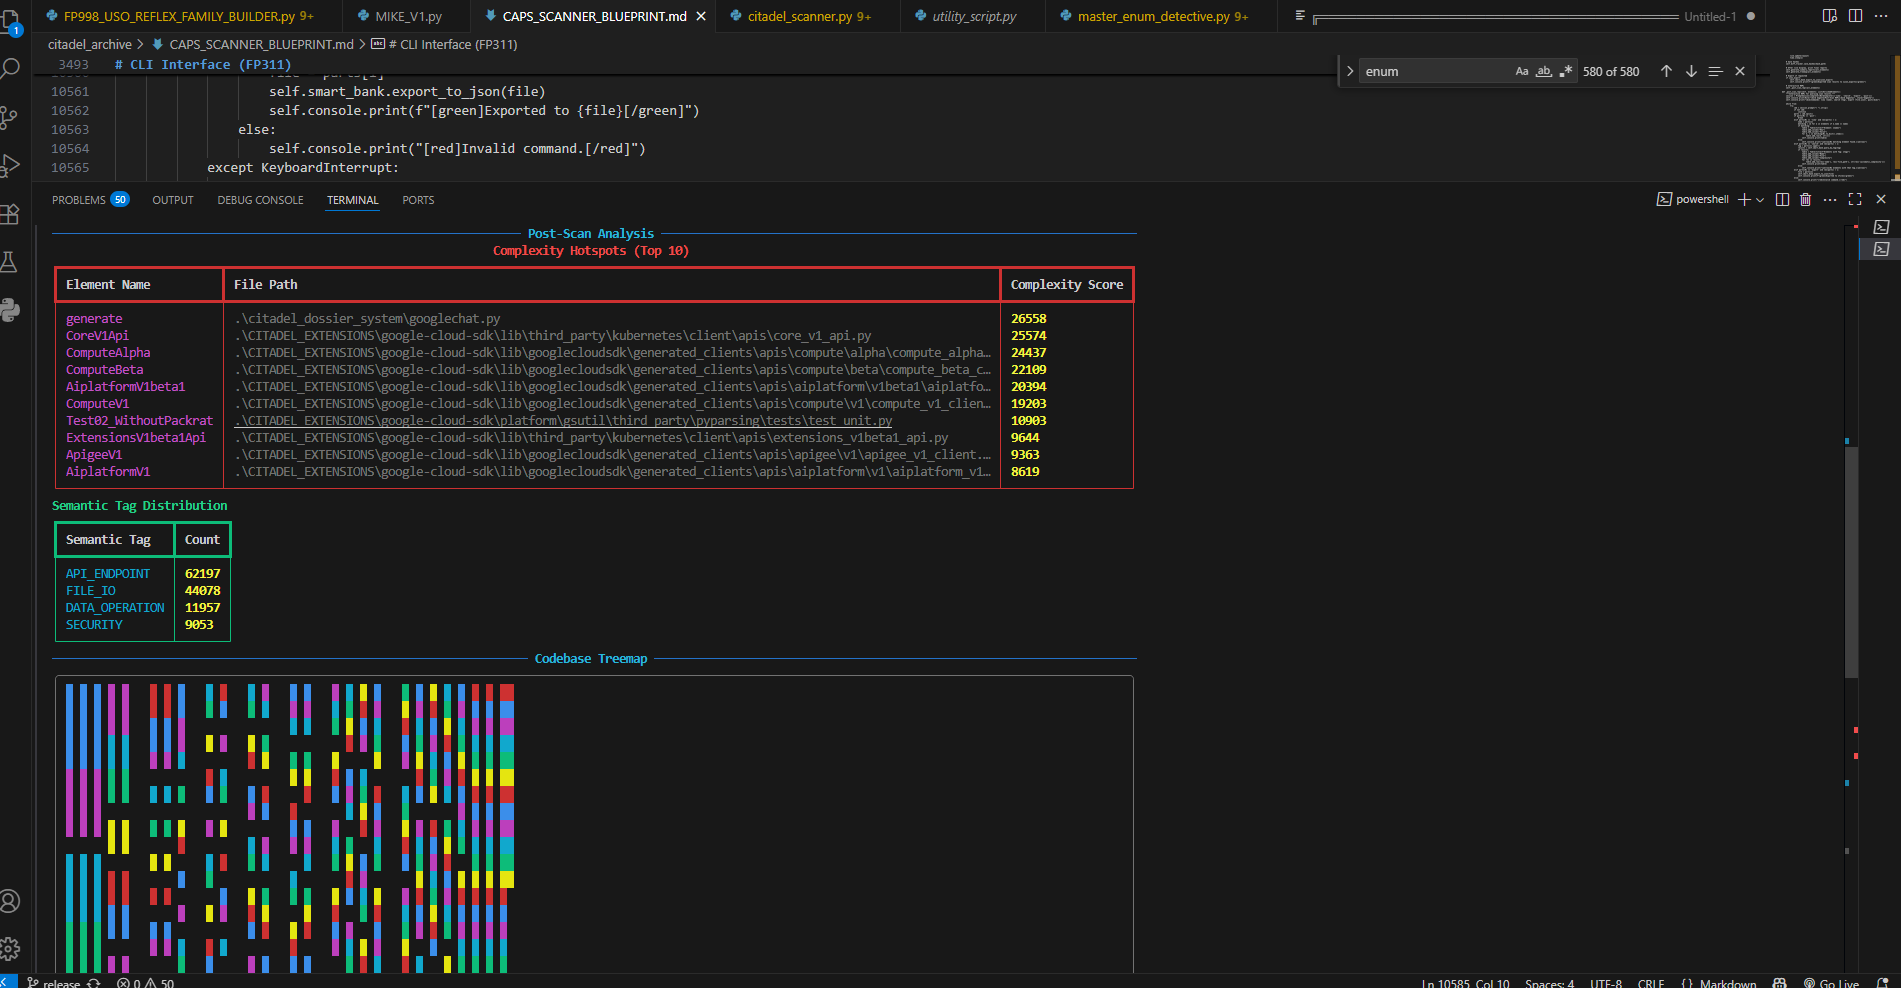Click the terminal vertical scrollbar thumb
Screen dimensions: 1901x988
[1851, 560]
